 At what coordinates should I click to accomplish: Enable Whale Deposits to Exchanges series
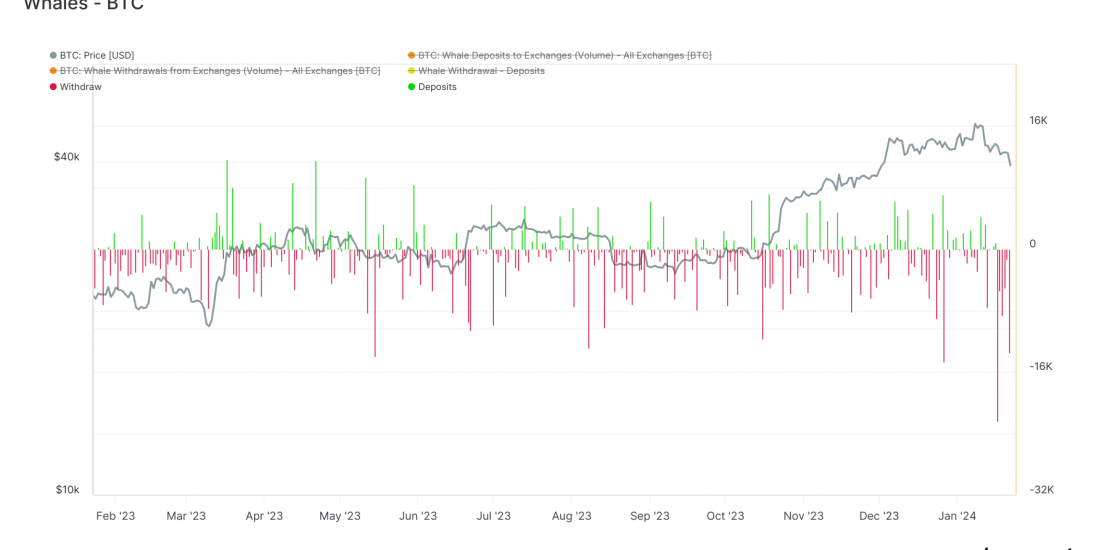click(564, 55)
